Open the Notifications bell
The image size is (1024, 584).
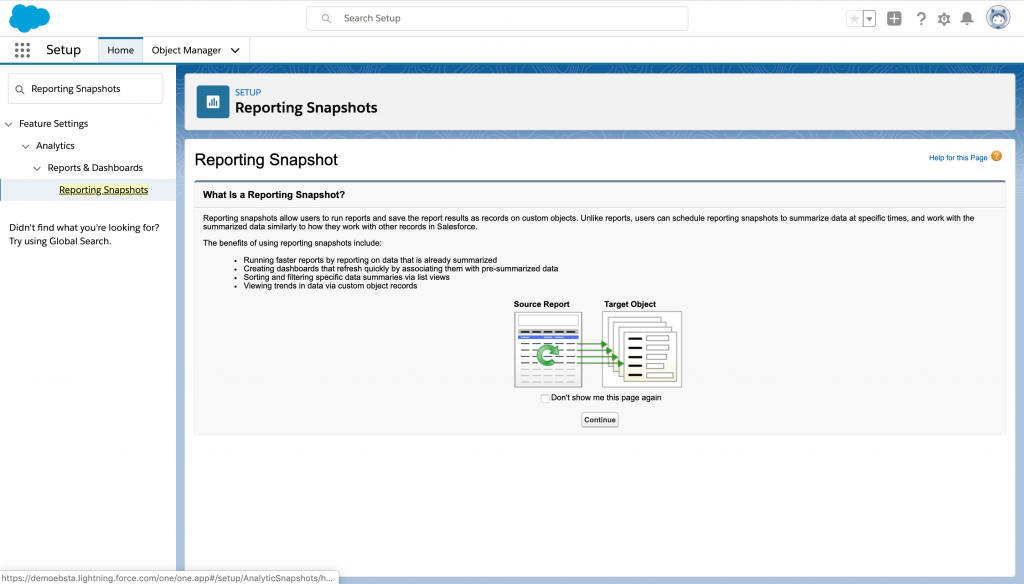pyautogui.click(x=967, y=19)
